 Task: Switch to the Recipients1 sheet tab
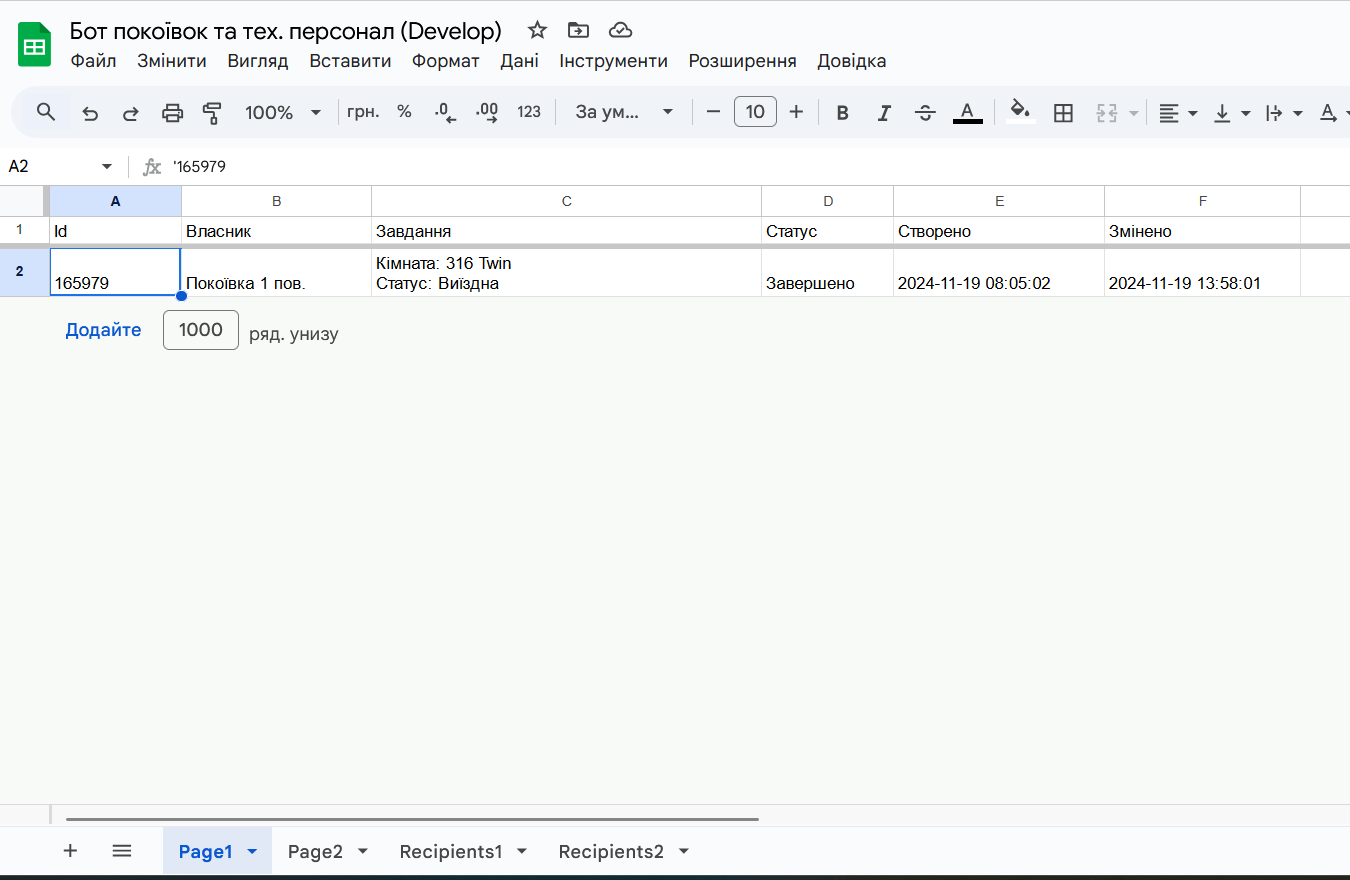450,852
